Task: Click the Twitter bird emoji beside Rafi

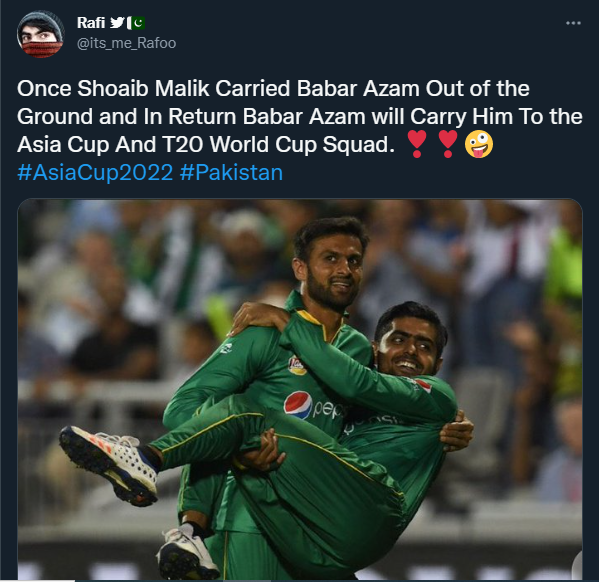Action: pyautogui.click(x=117, y=23)
